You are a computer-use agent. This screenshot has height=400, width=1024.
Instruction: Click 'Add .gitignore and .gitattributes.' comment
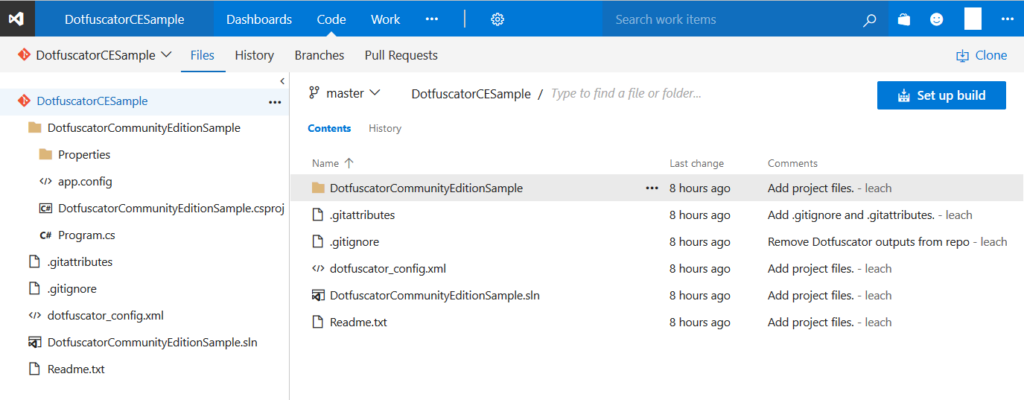coord(852,215)
